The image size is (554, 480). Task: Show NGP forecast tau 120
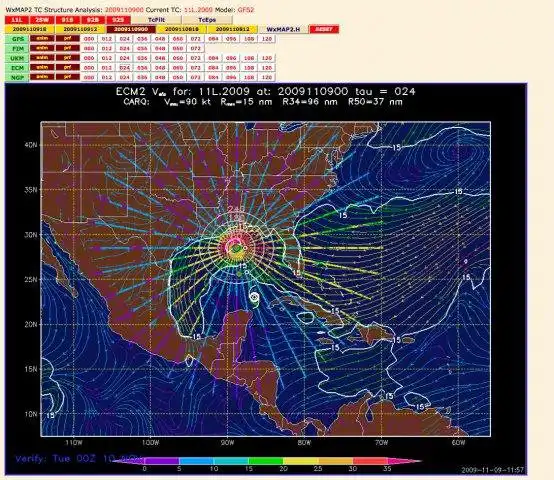(267, 77)
